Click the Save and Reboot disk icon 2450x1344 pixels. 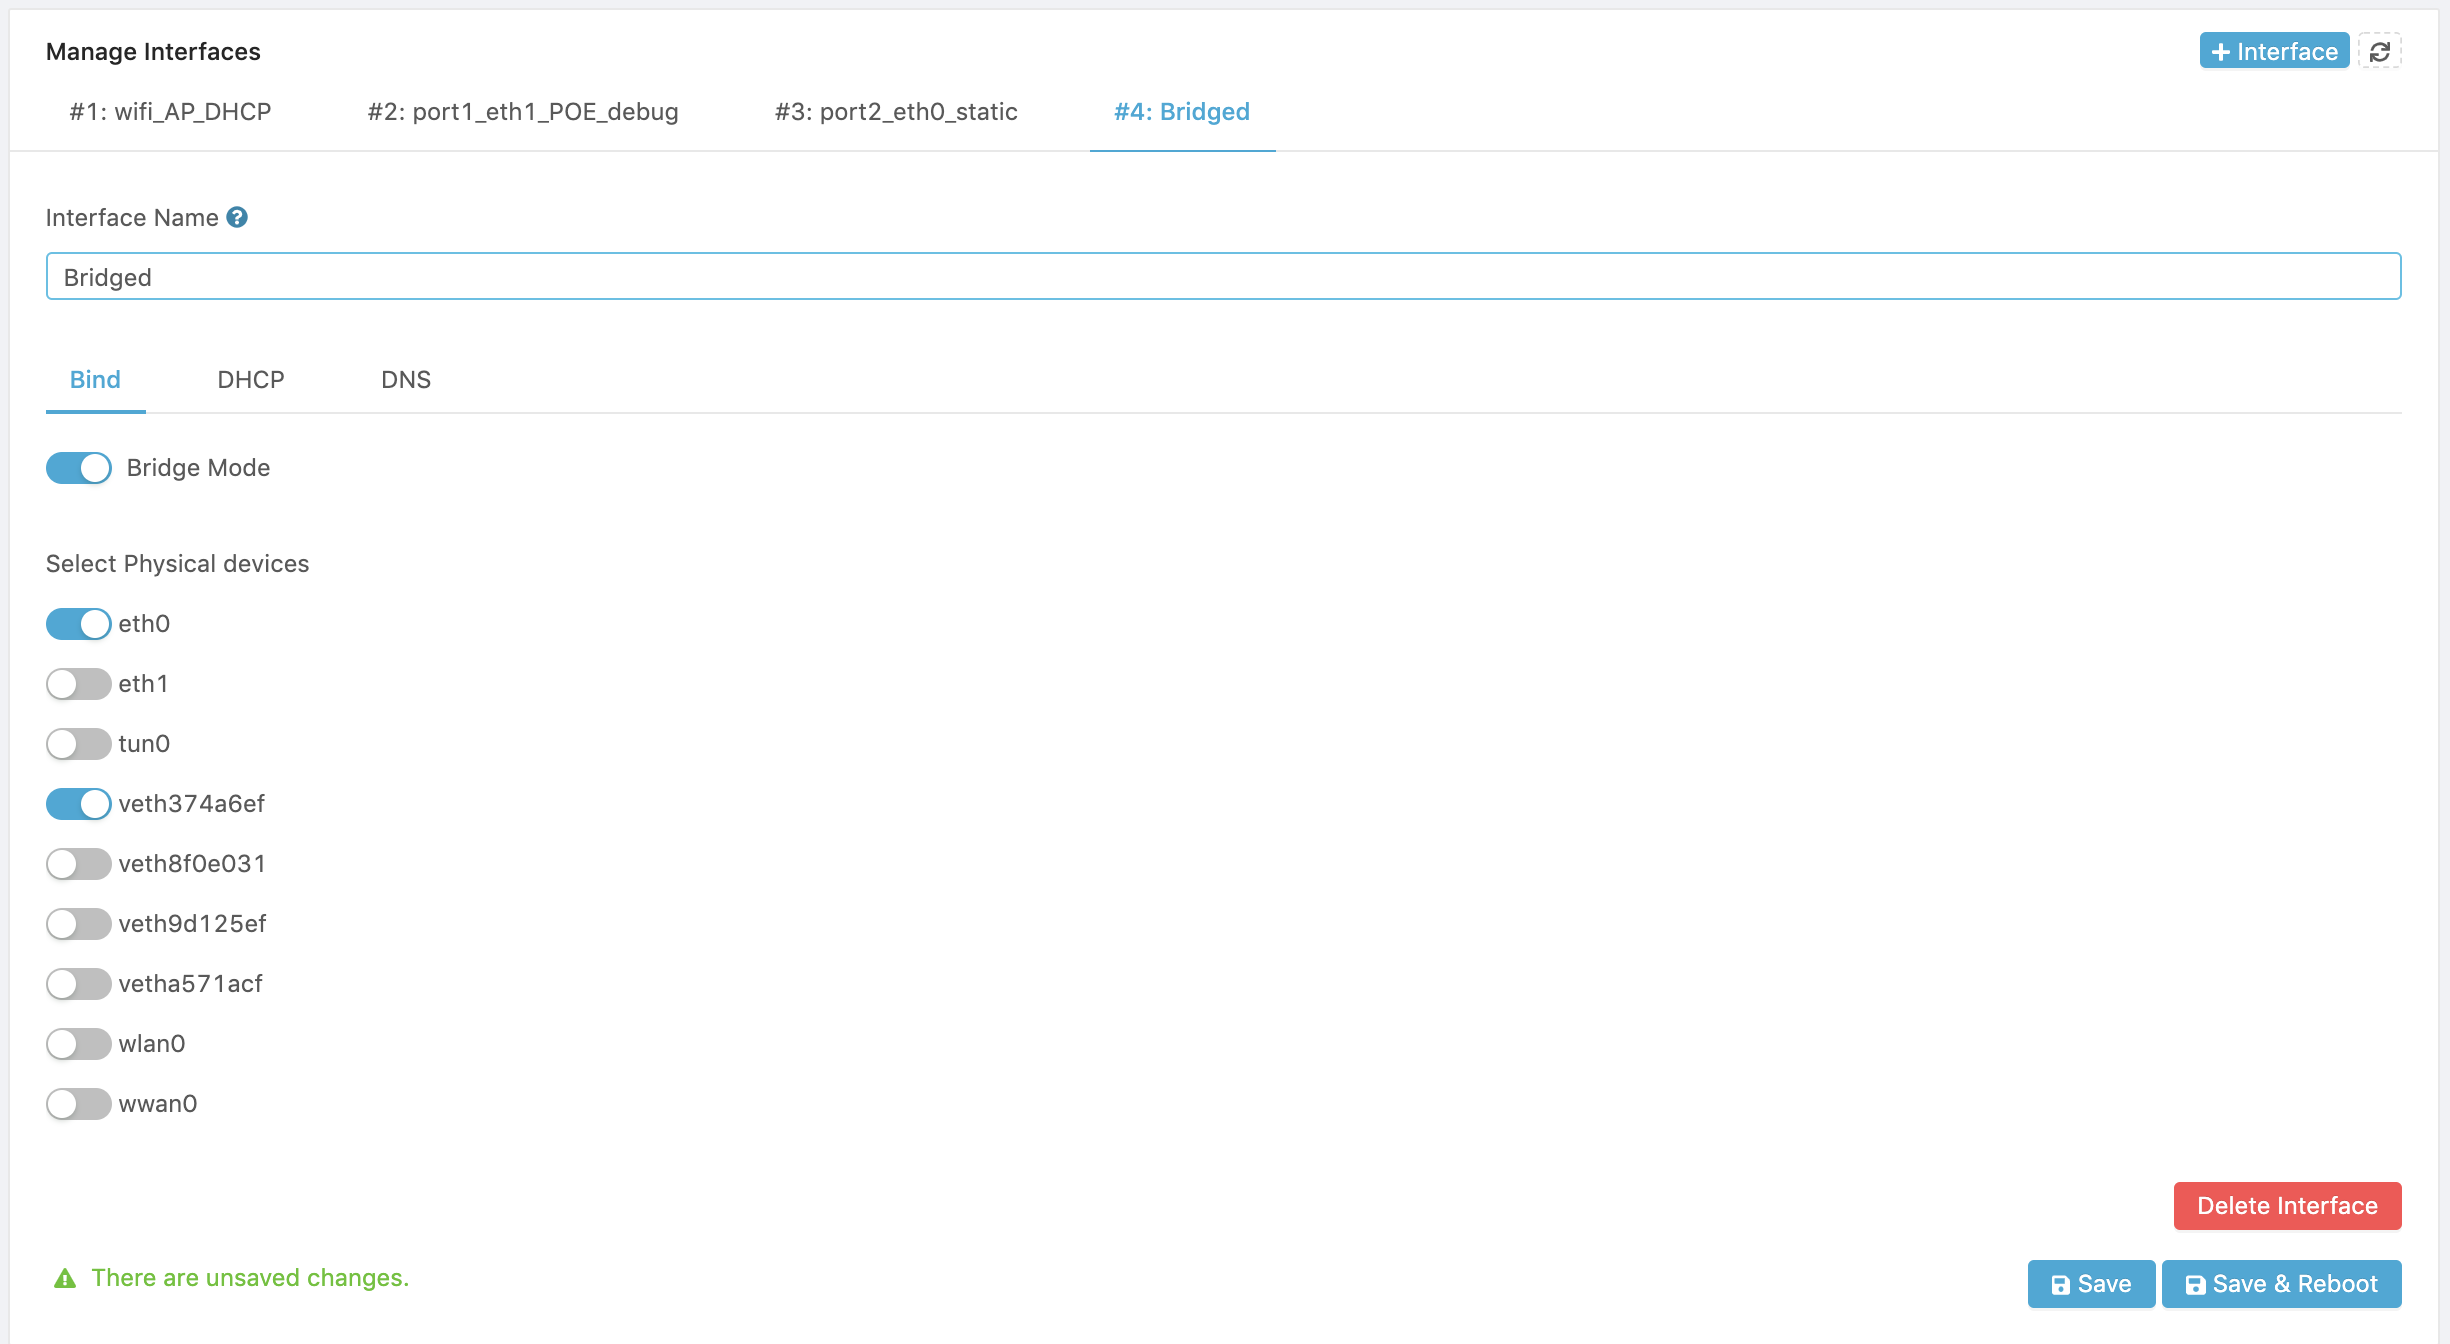[2195, 1284]
